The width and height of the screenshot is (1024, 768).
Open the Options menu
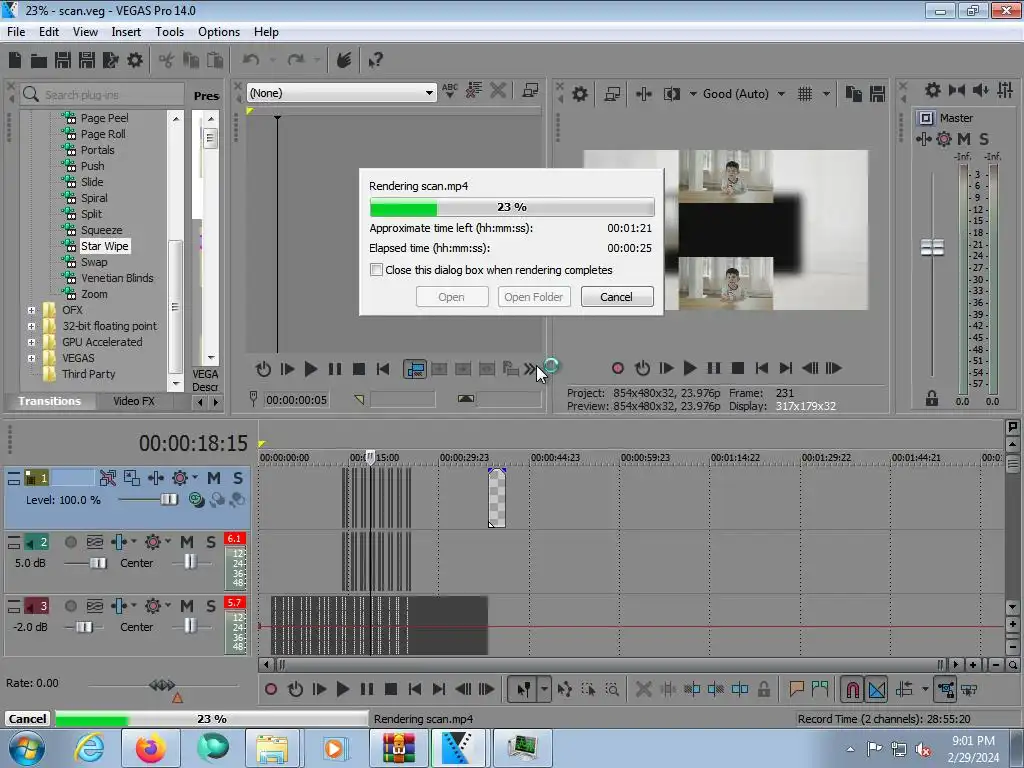[x=219, y=31]
